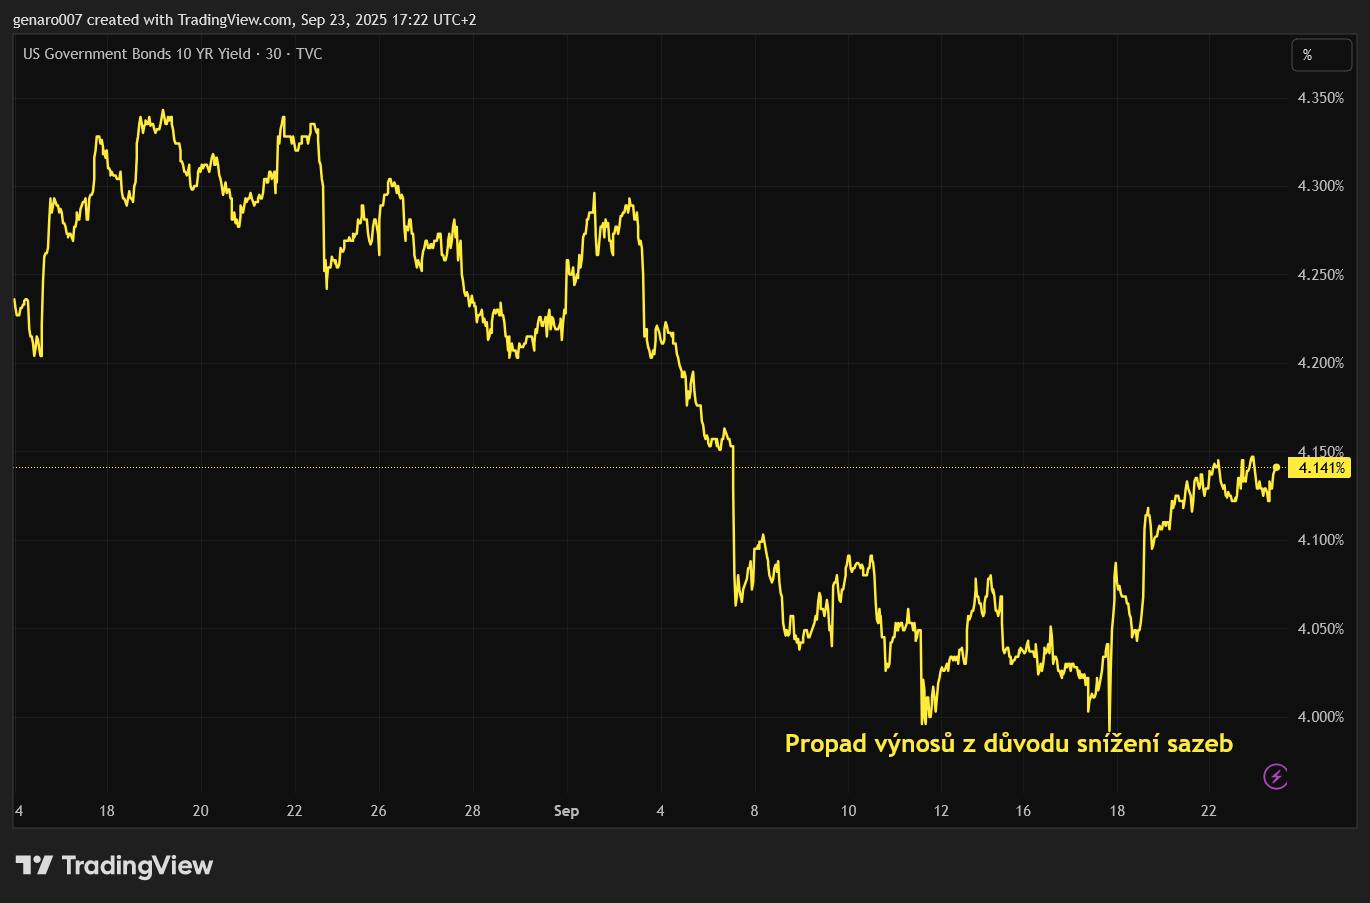
Task: Click the '26' date on time axis
Action: [x=378, y=811]
